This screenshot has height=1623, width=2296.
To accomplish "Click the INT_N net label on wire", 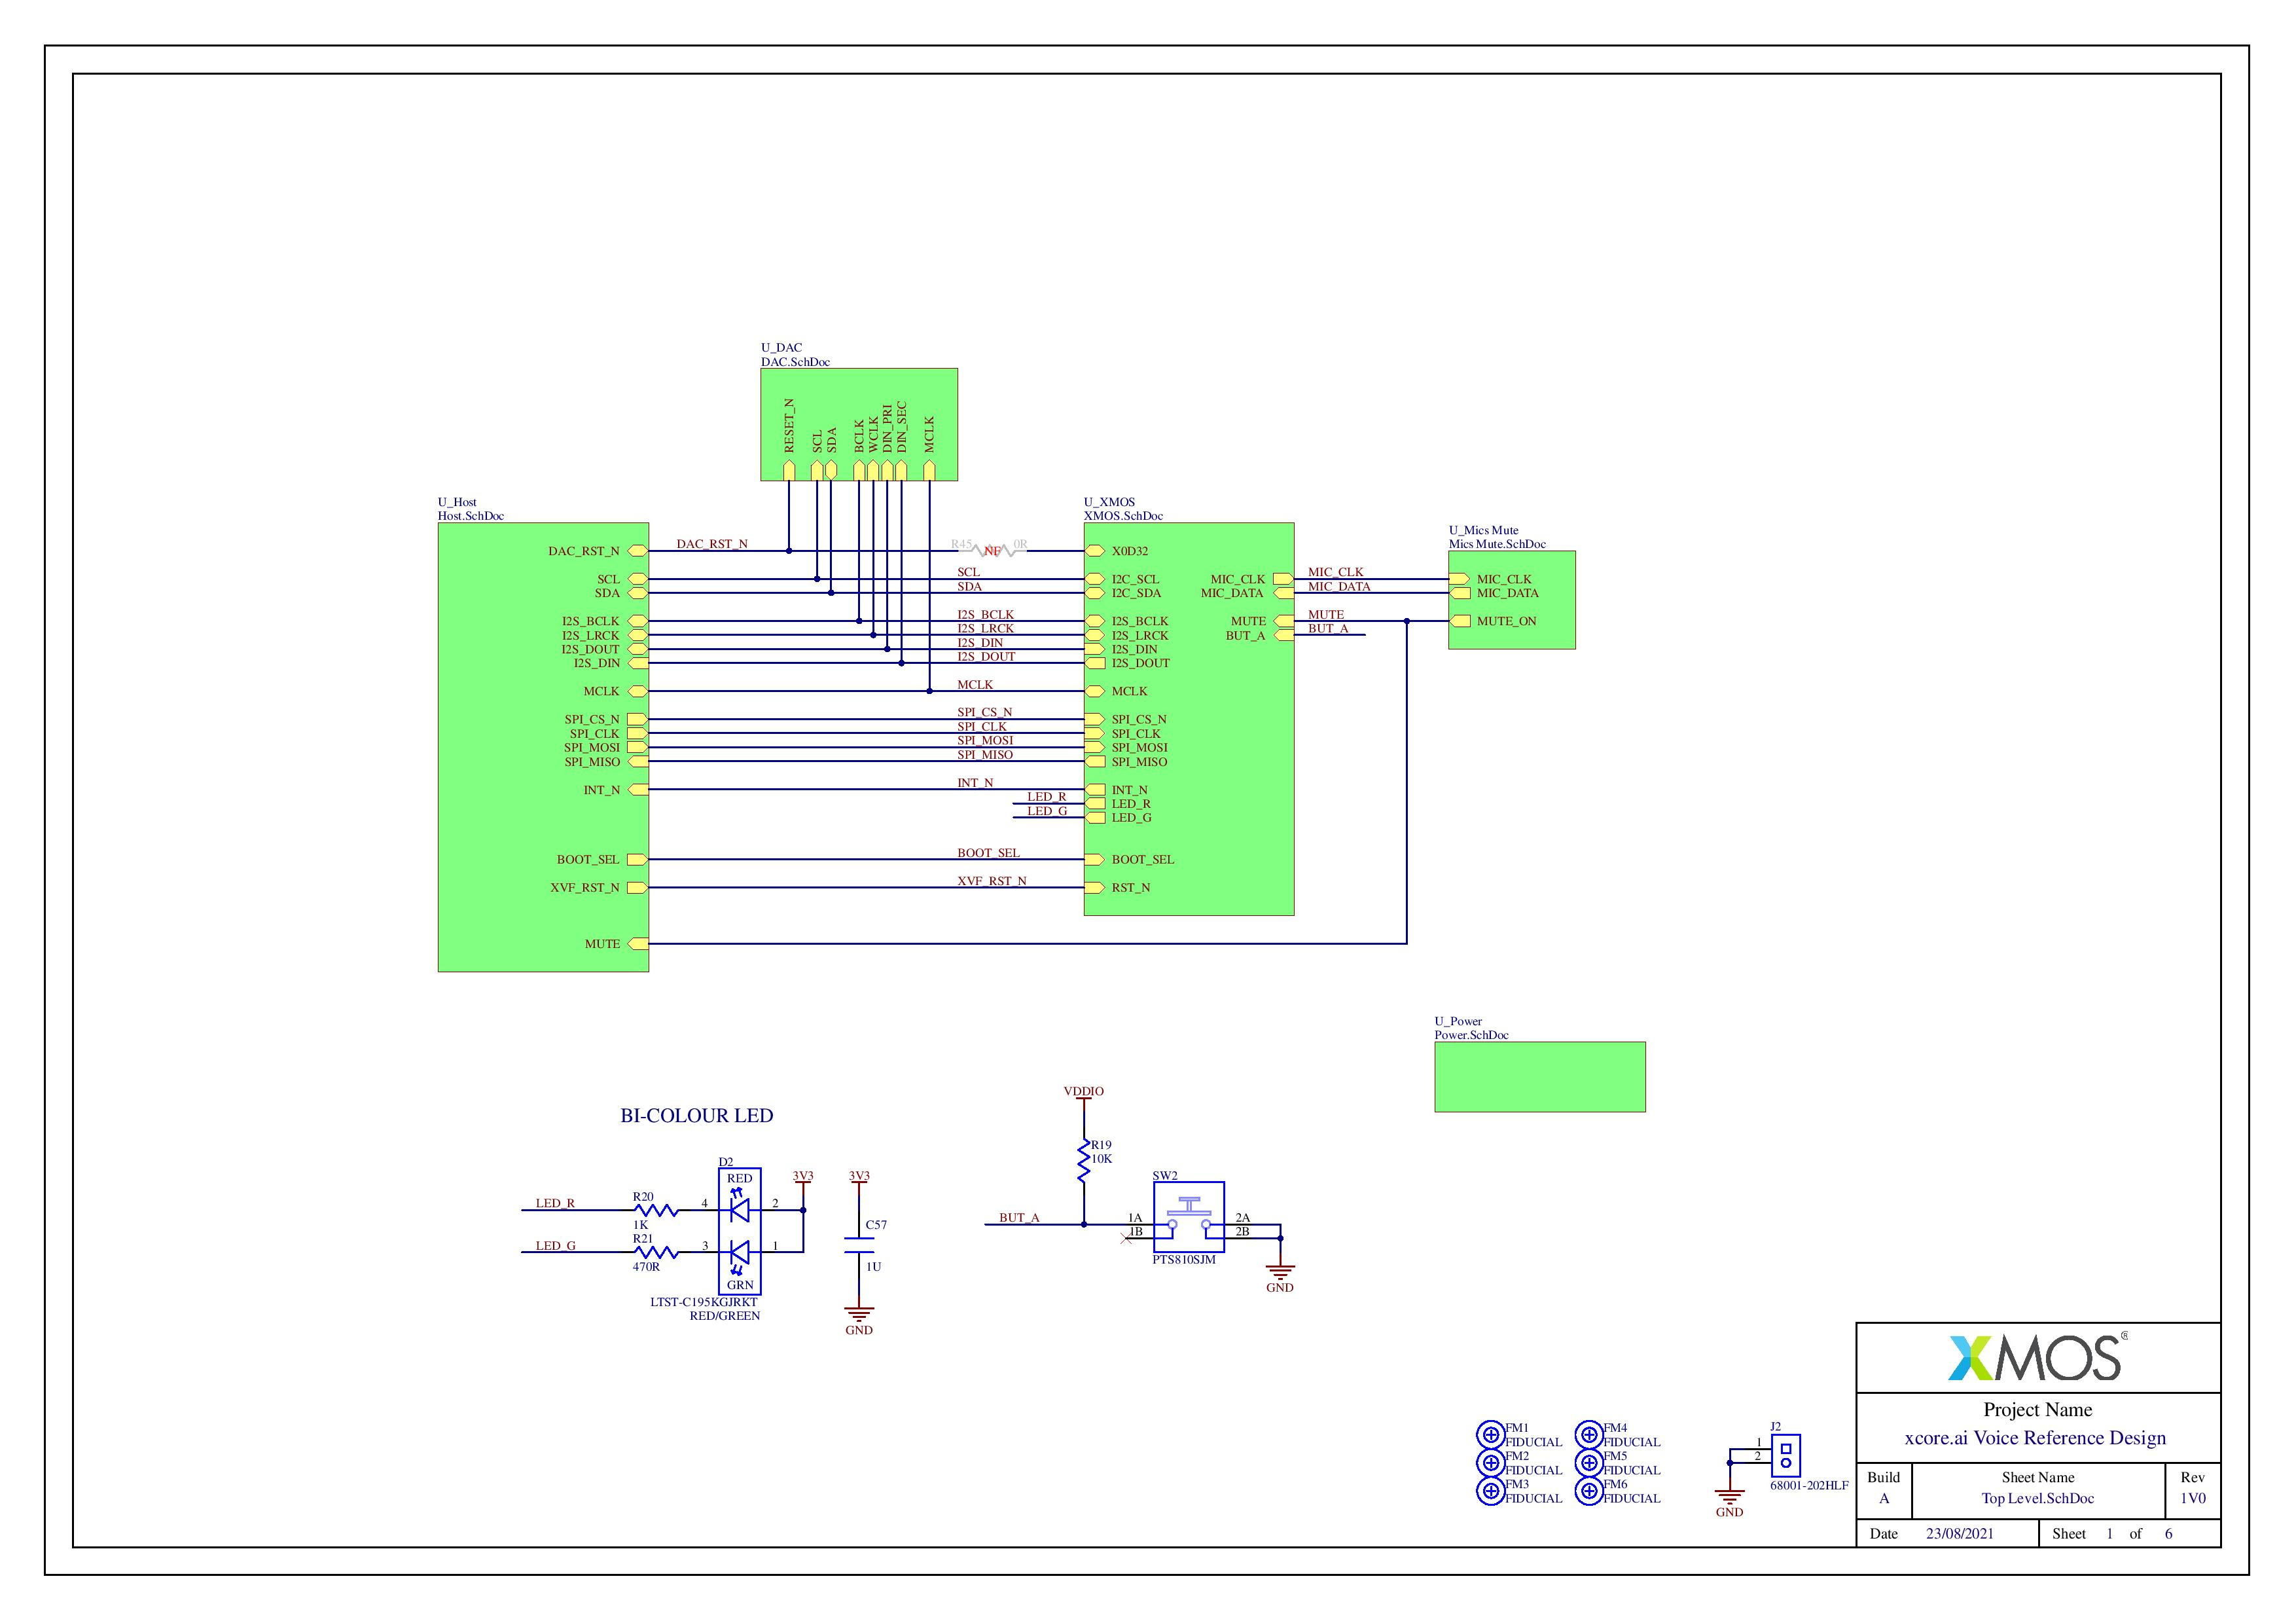I will [975, 783].
